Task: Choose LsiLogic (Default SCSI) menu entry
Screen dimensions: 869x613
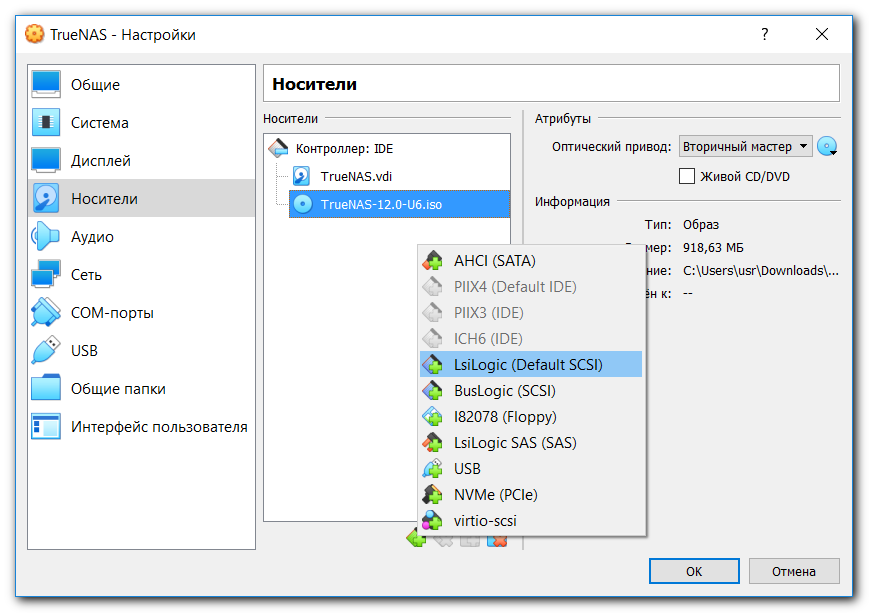Action: click(x=528, y=365)
